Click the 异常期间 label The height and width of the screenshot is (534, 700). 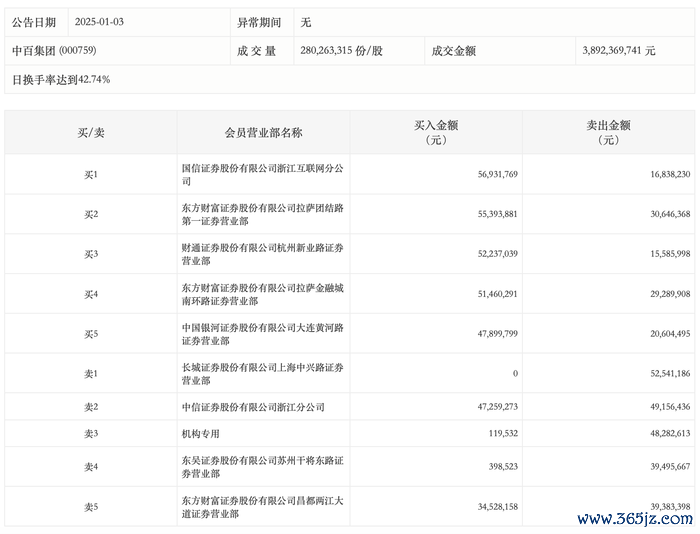(259, 22)
